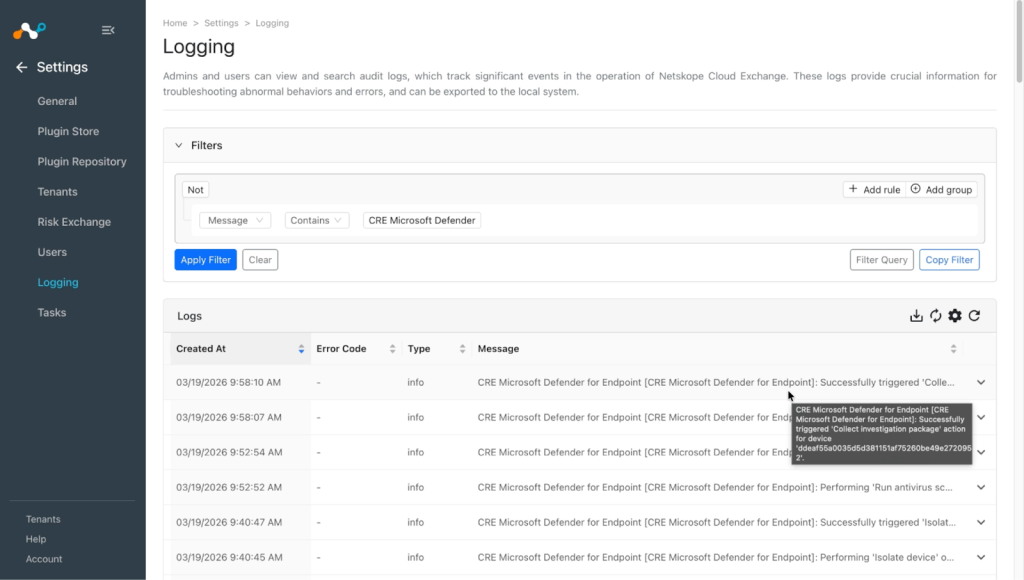Image resolution: width=1024 pixels, height=580 pixels.
Task: Click the 03/19/2026 9:58:10 AM timestamp
Action: click(x=229, y=382)
